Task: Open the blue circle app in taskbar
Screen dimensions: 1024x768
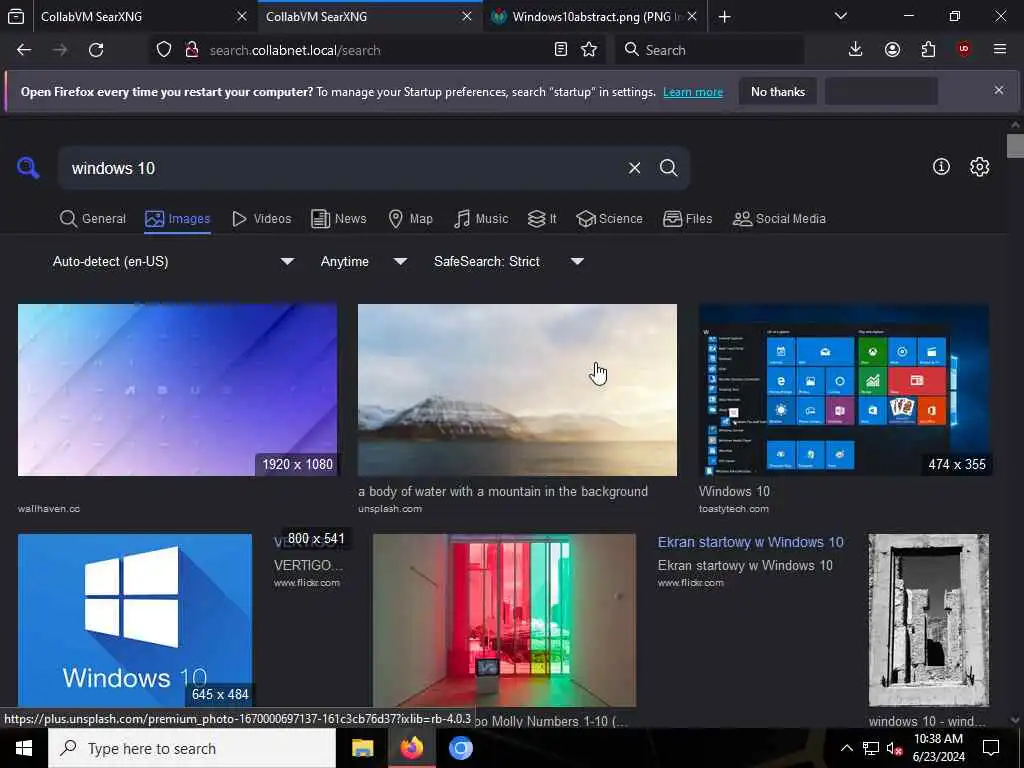Action: [460, 748]
